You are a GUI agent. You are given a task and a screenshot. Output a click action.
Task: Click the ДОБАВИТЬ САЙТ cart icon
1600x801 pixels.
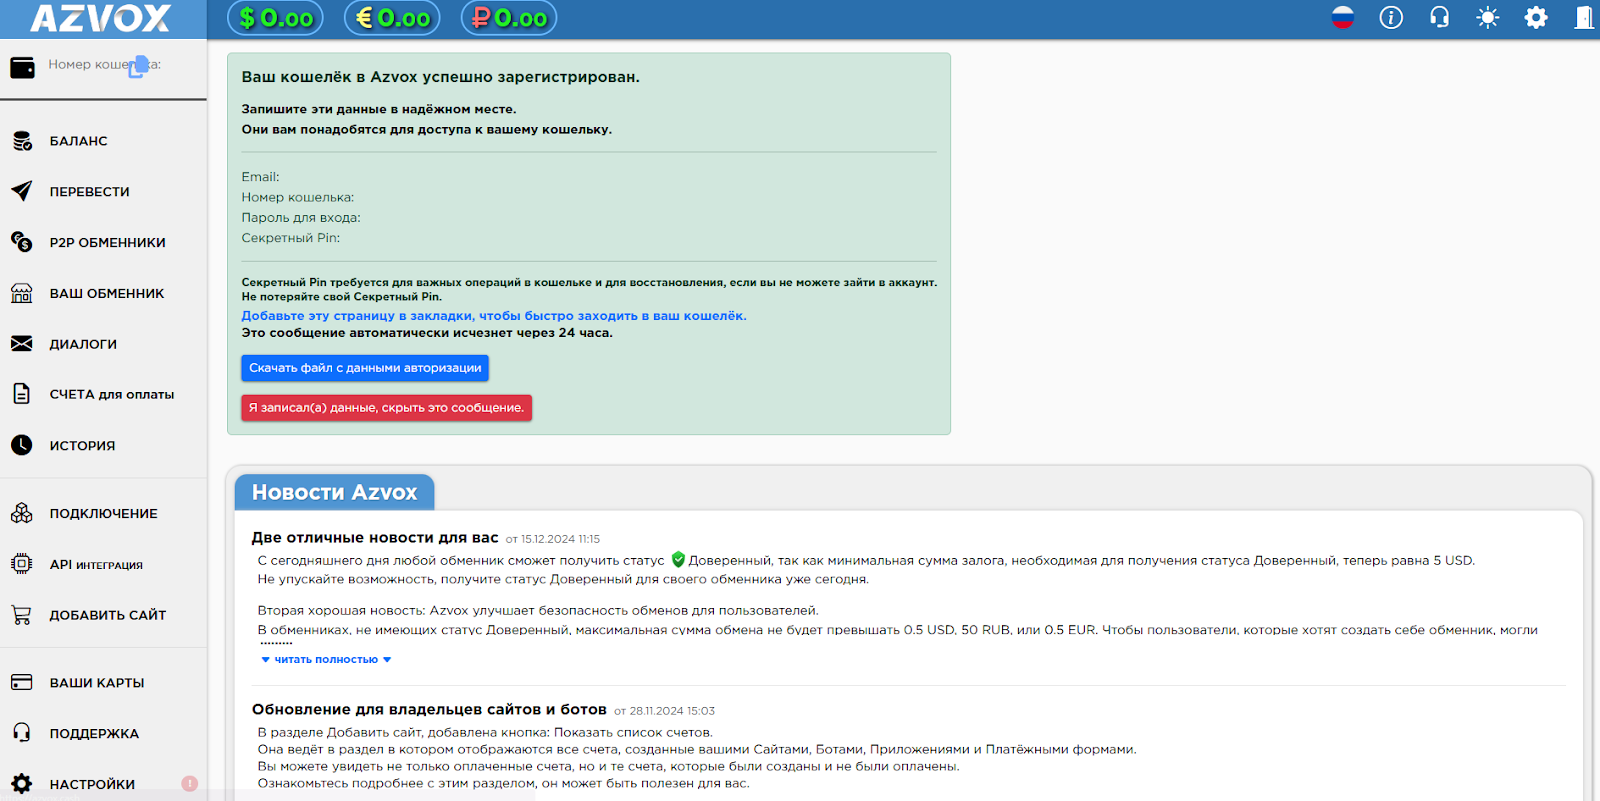coord(22,615)
